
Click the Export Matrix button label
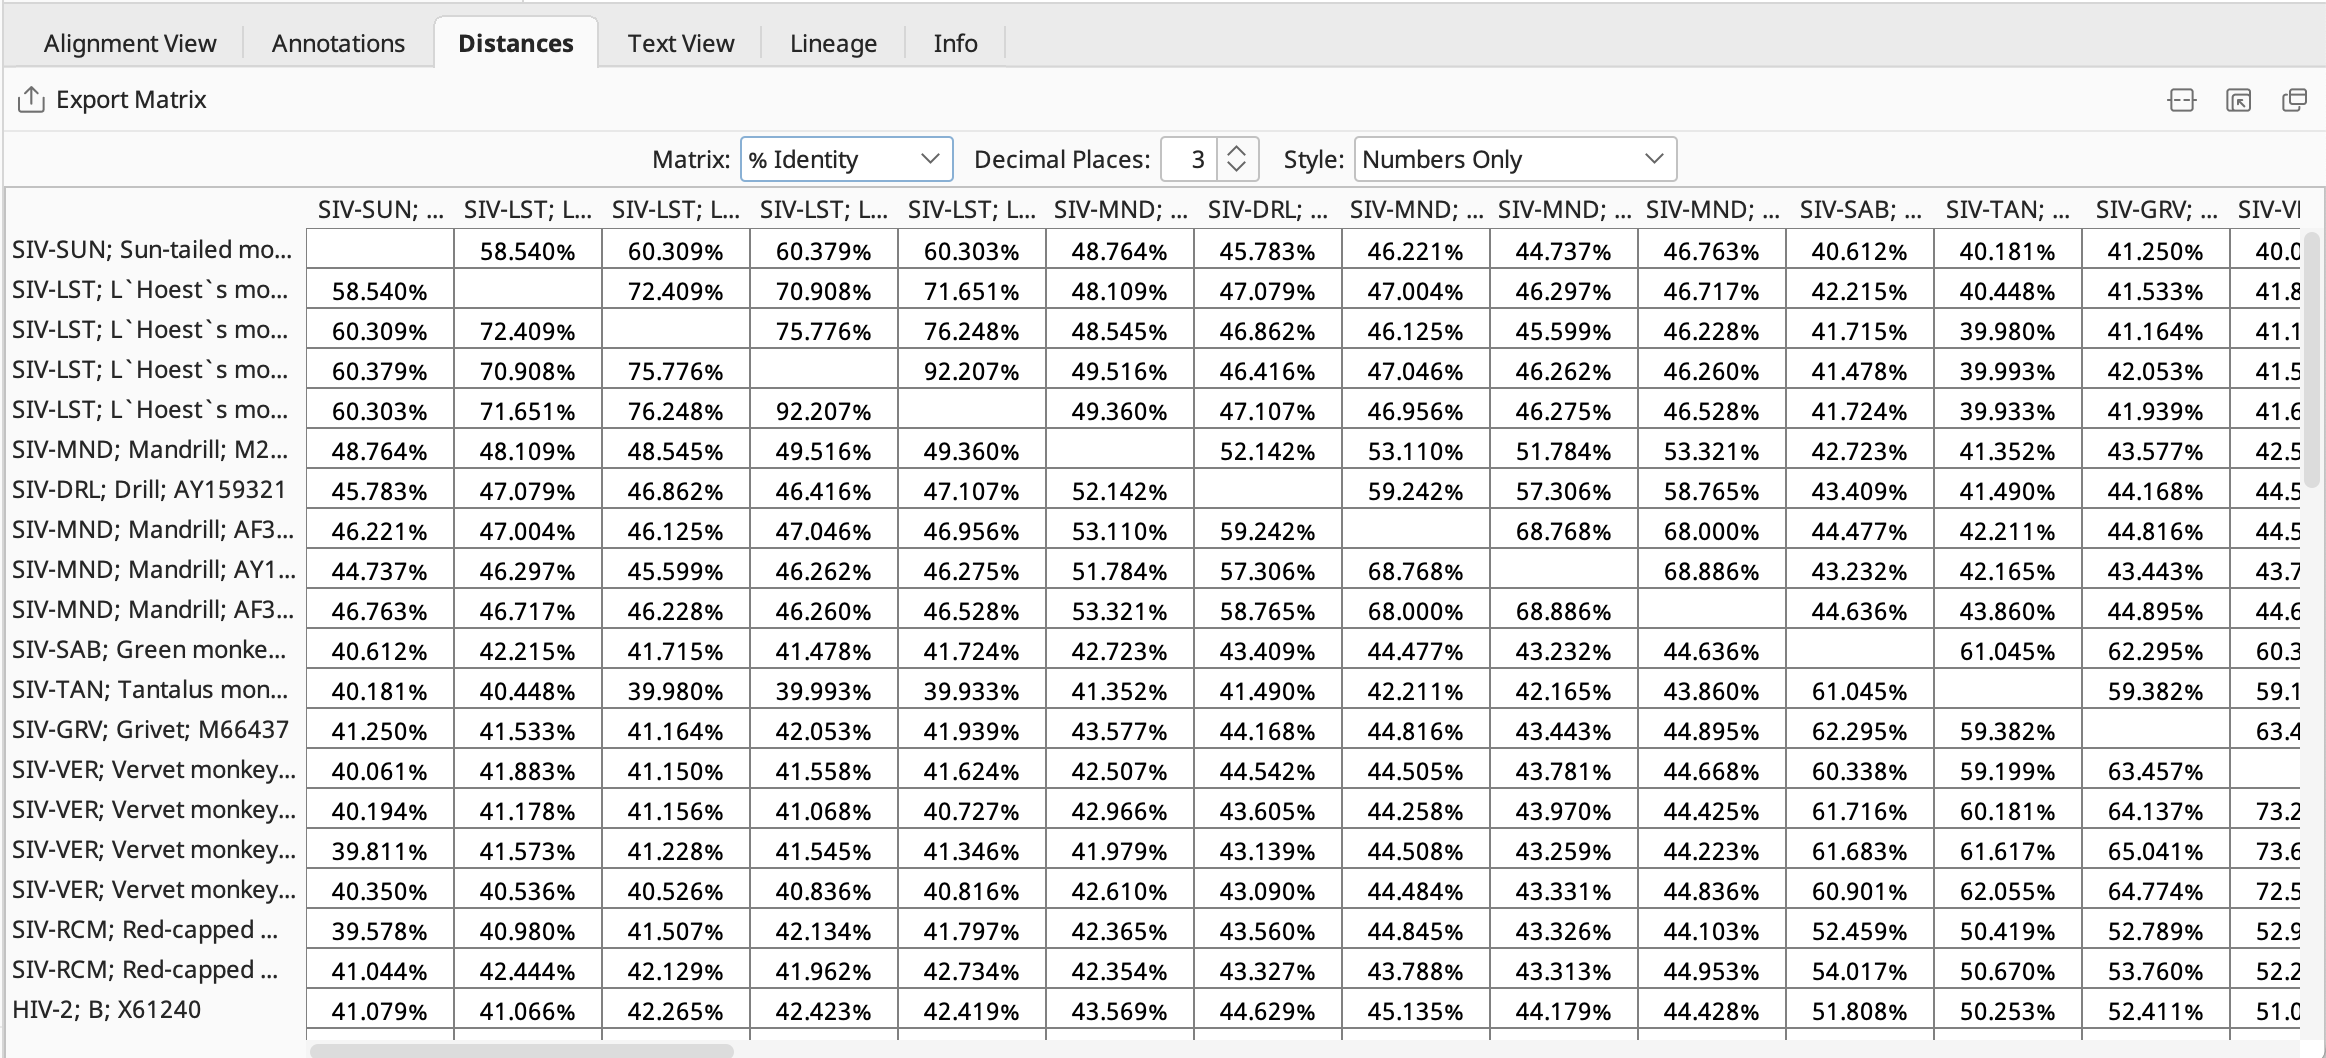pos(131,100)
